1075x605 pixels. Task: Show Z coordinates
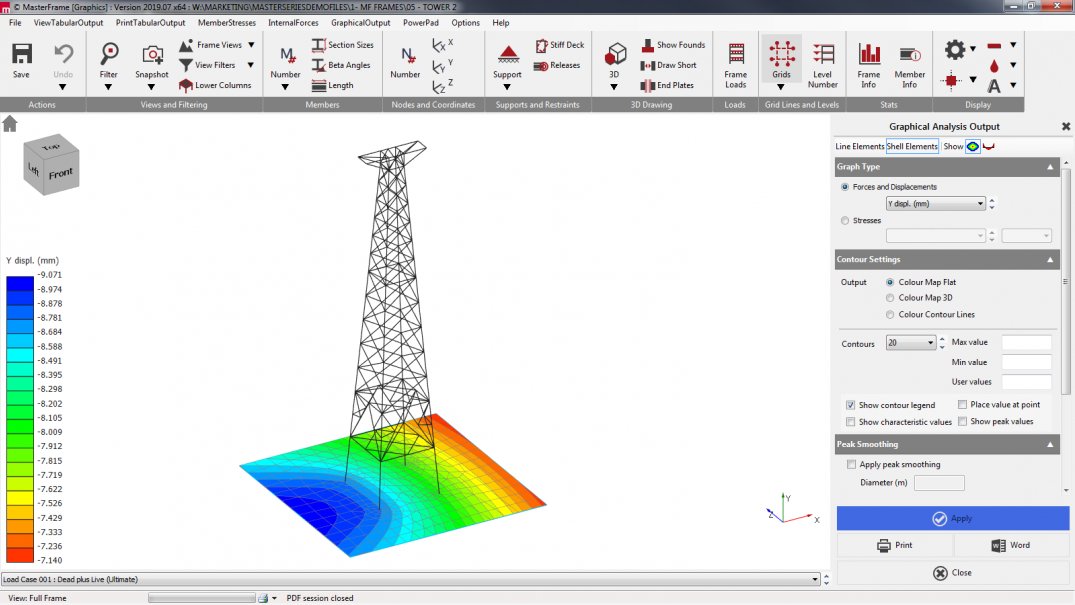442,86
